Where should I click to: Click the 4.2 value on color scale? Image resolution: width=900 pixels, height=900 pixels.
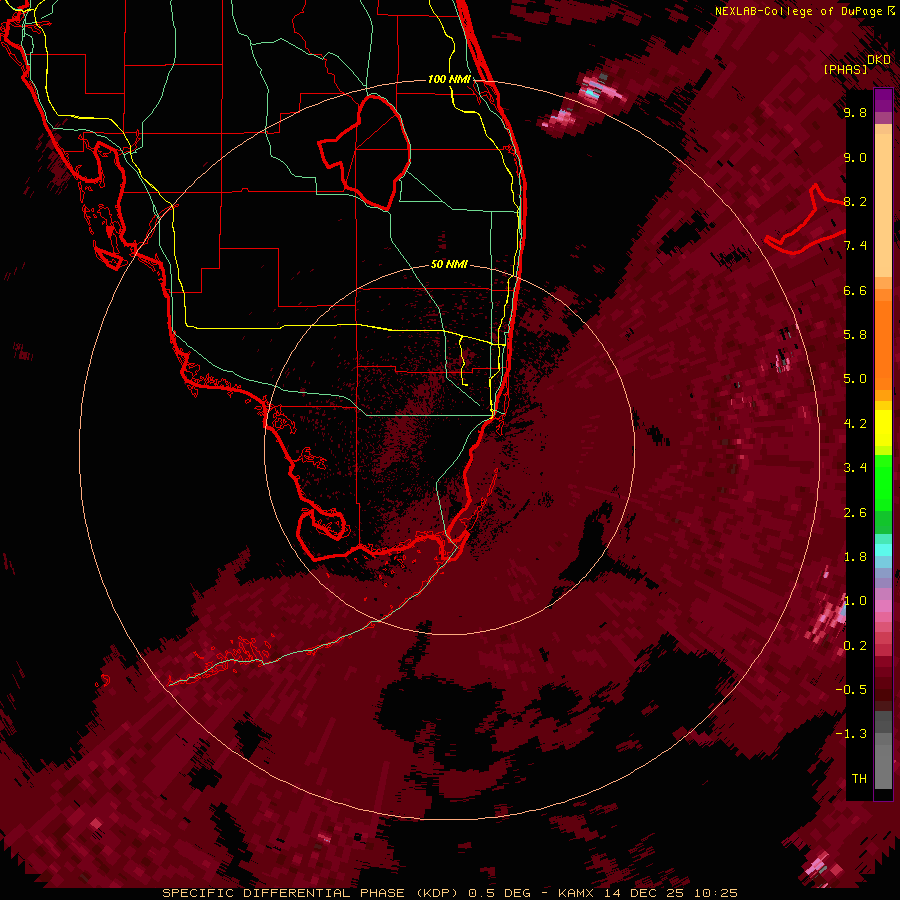click(x=855, y=424)
